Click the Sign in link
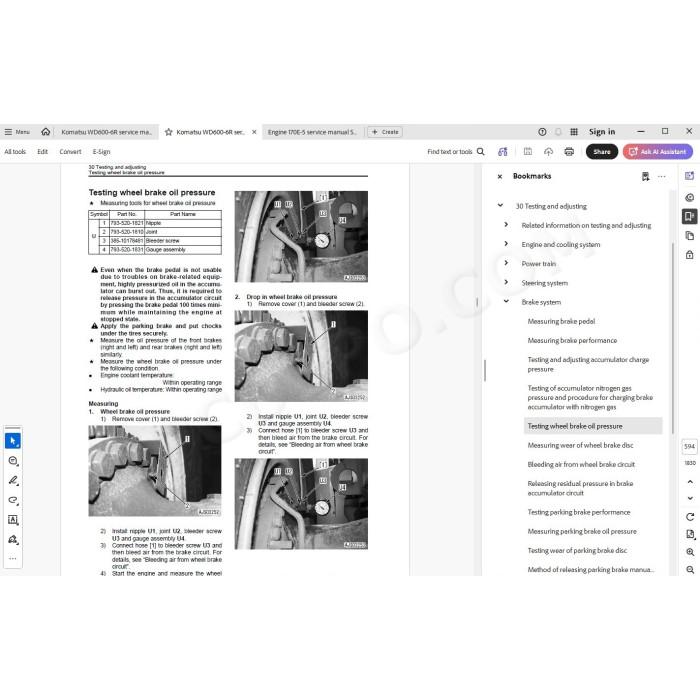 (602, 132)
